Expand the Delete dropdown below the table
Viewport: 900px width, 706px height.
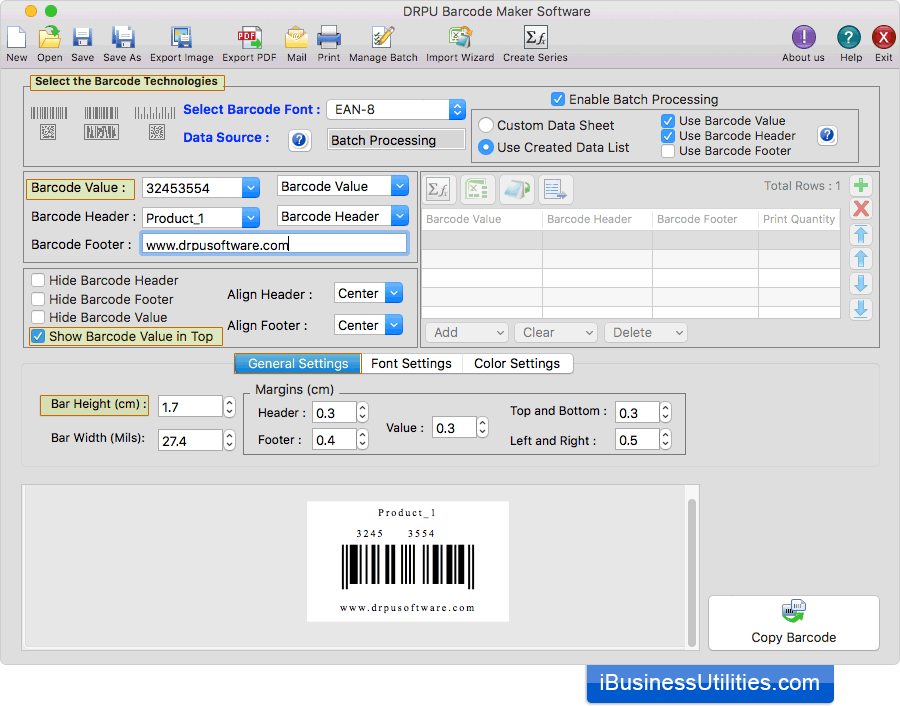click(646, 332)
